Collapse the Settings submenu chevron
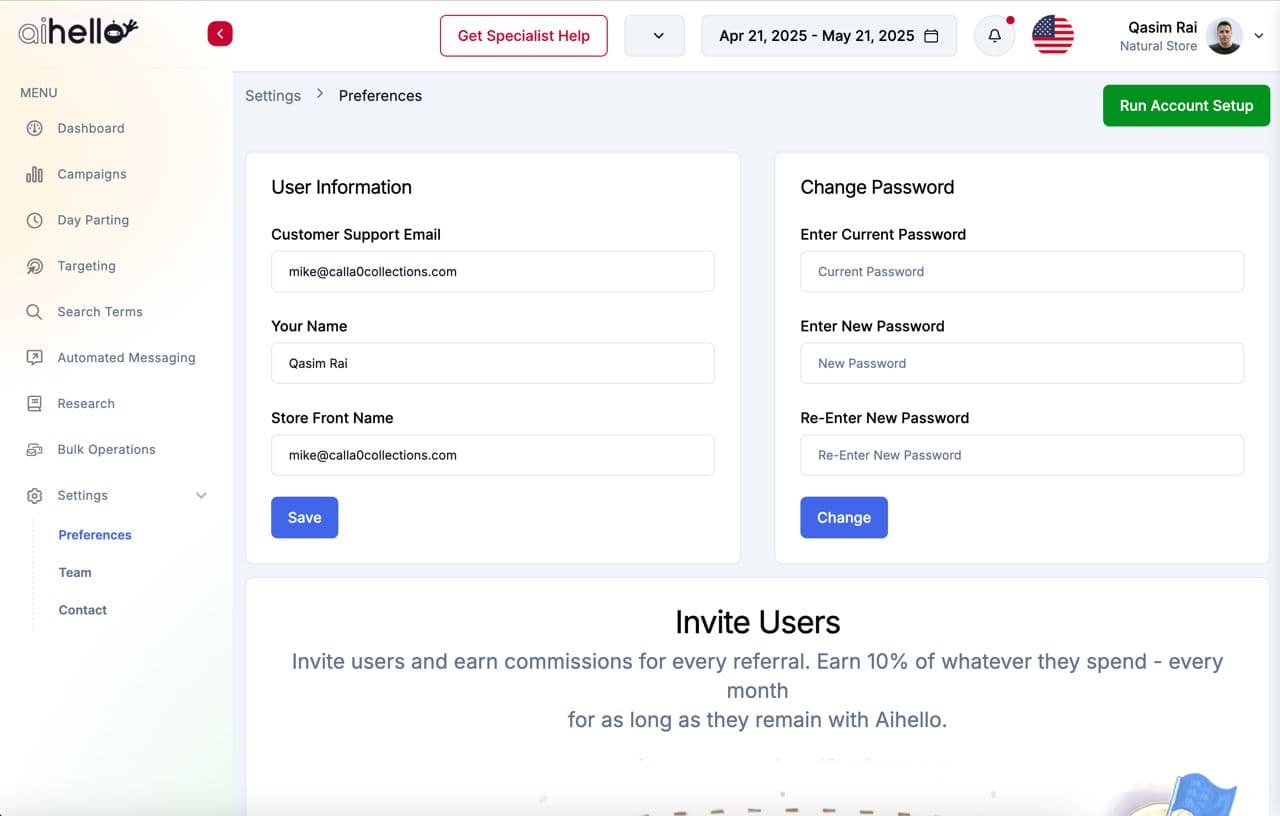The width and height of the screenshot is (1280, 816). pyautogui.click(x=201, y=496)
